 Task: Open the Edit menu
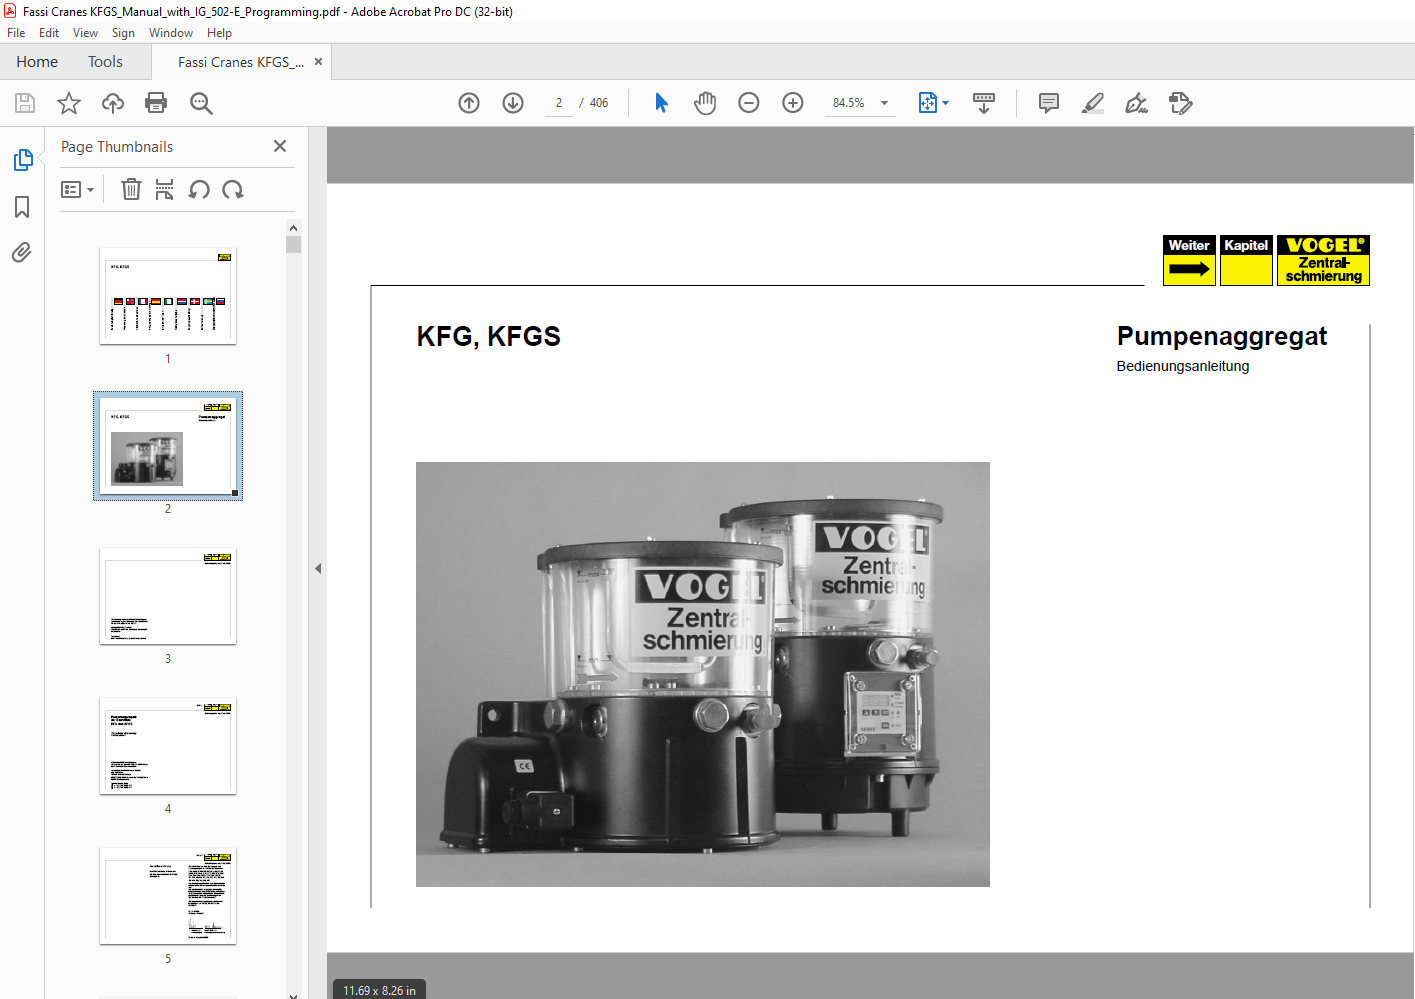point(49,33)
